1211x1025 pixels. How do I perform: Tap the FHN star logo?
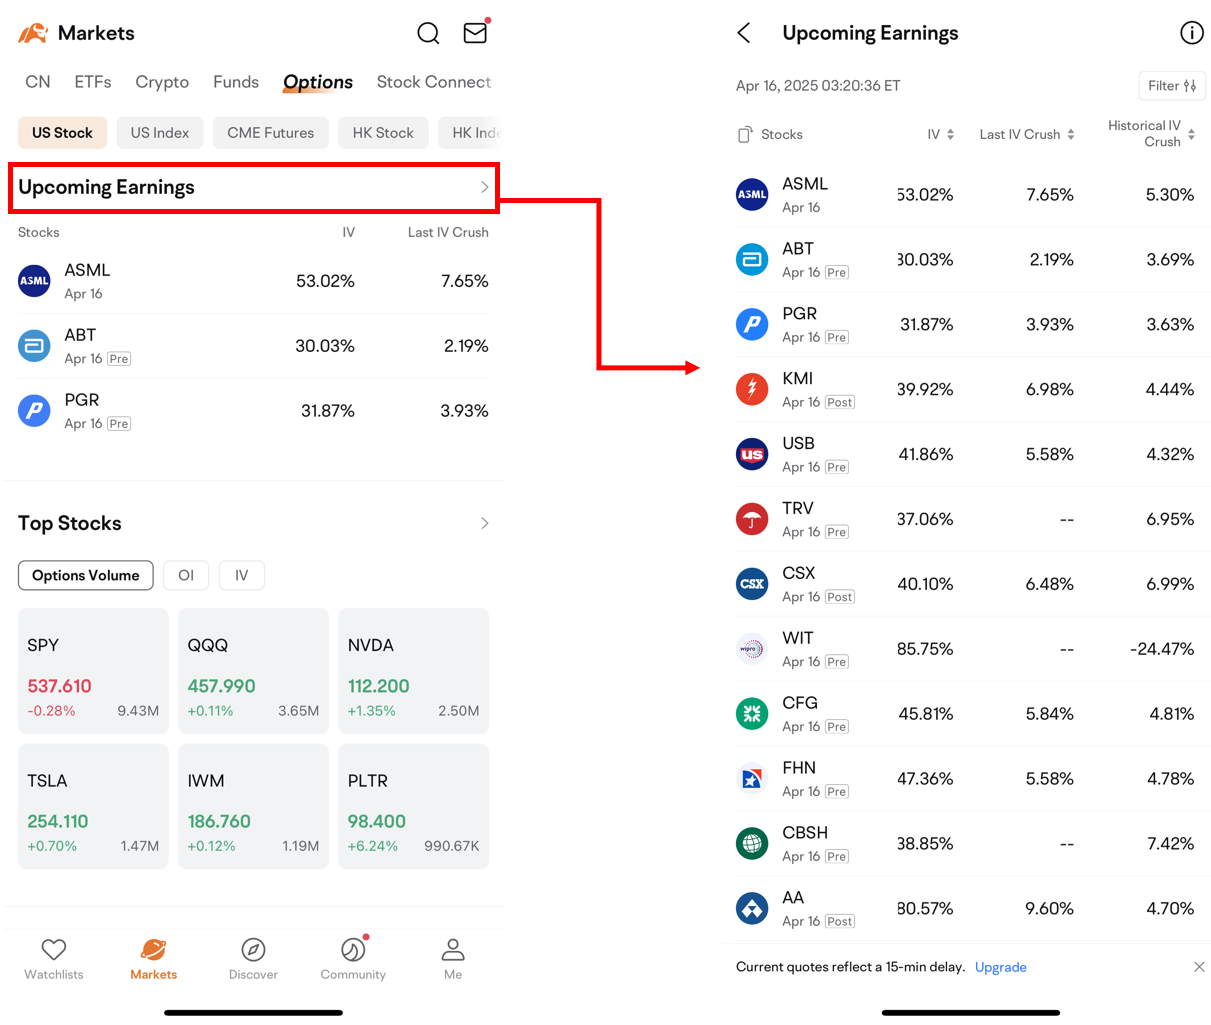coord(752,779)
